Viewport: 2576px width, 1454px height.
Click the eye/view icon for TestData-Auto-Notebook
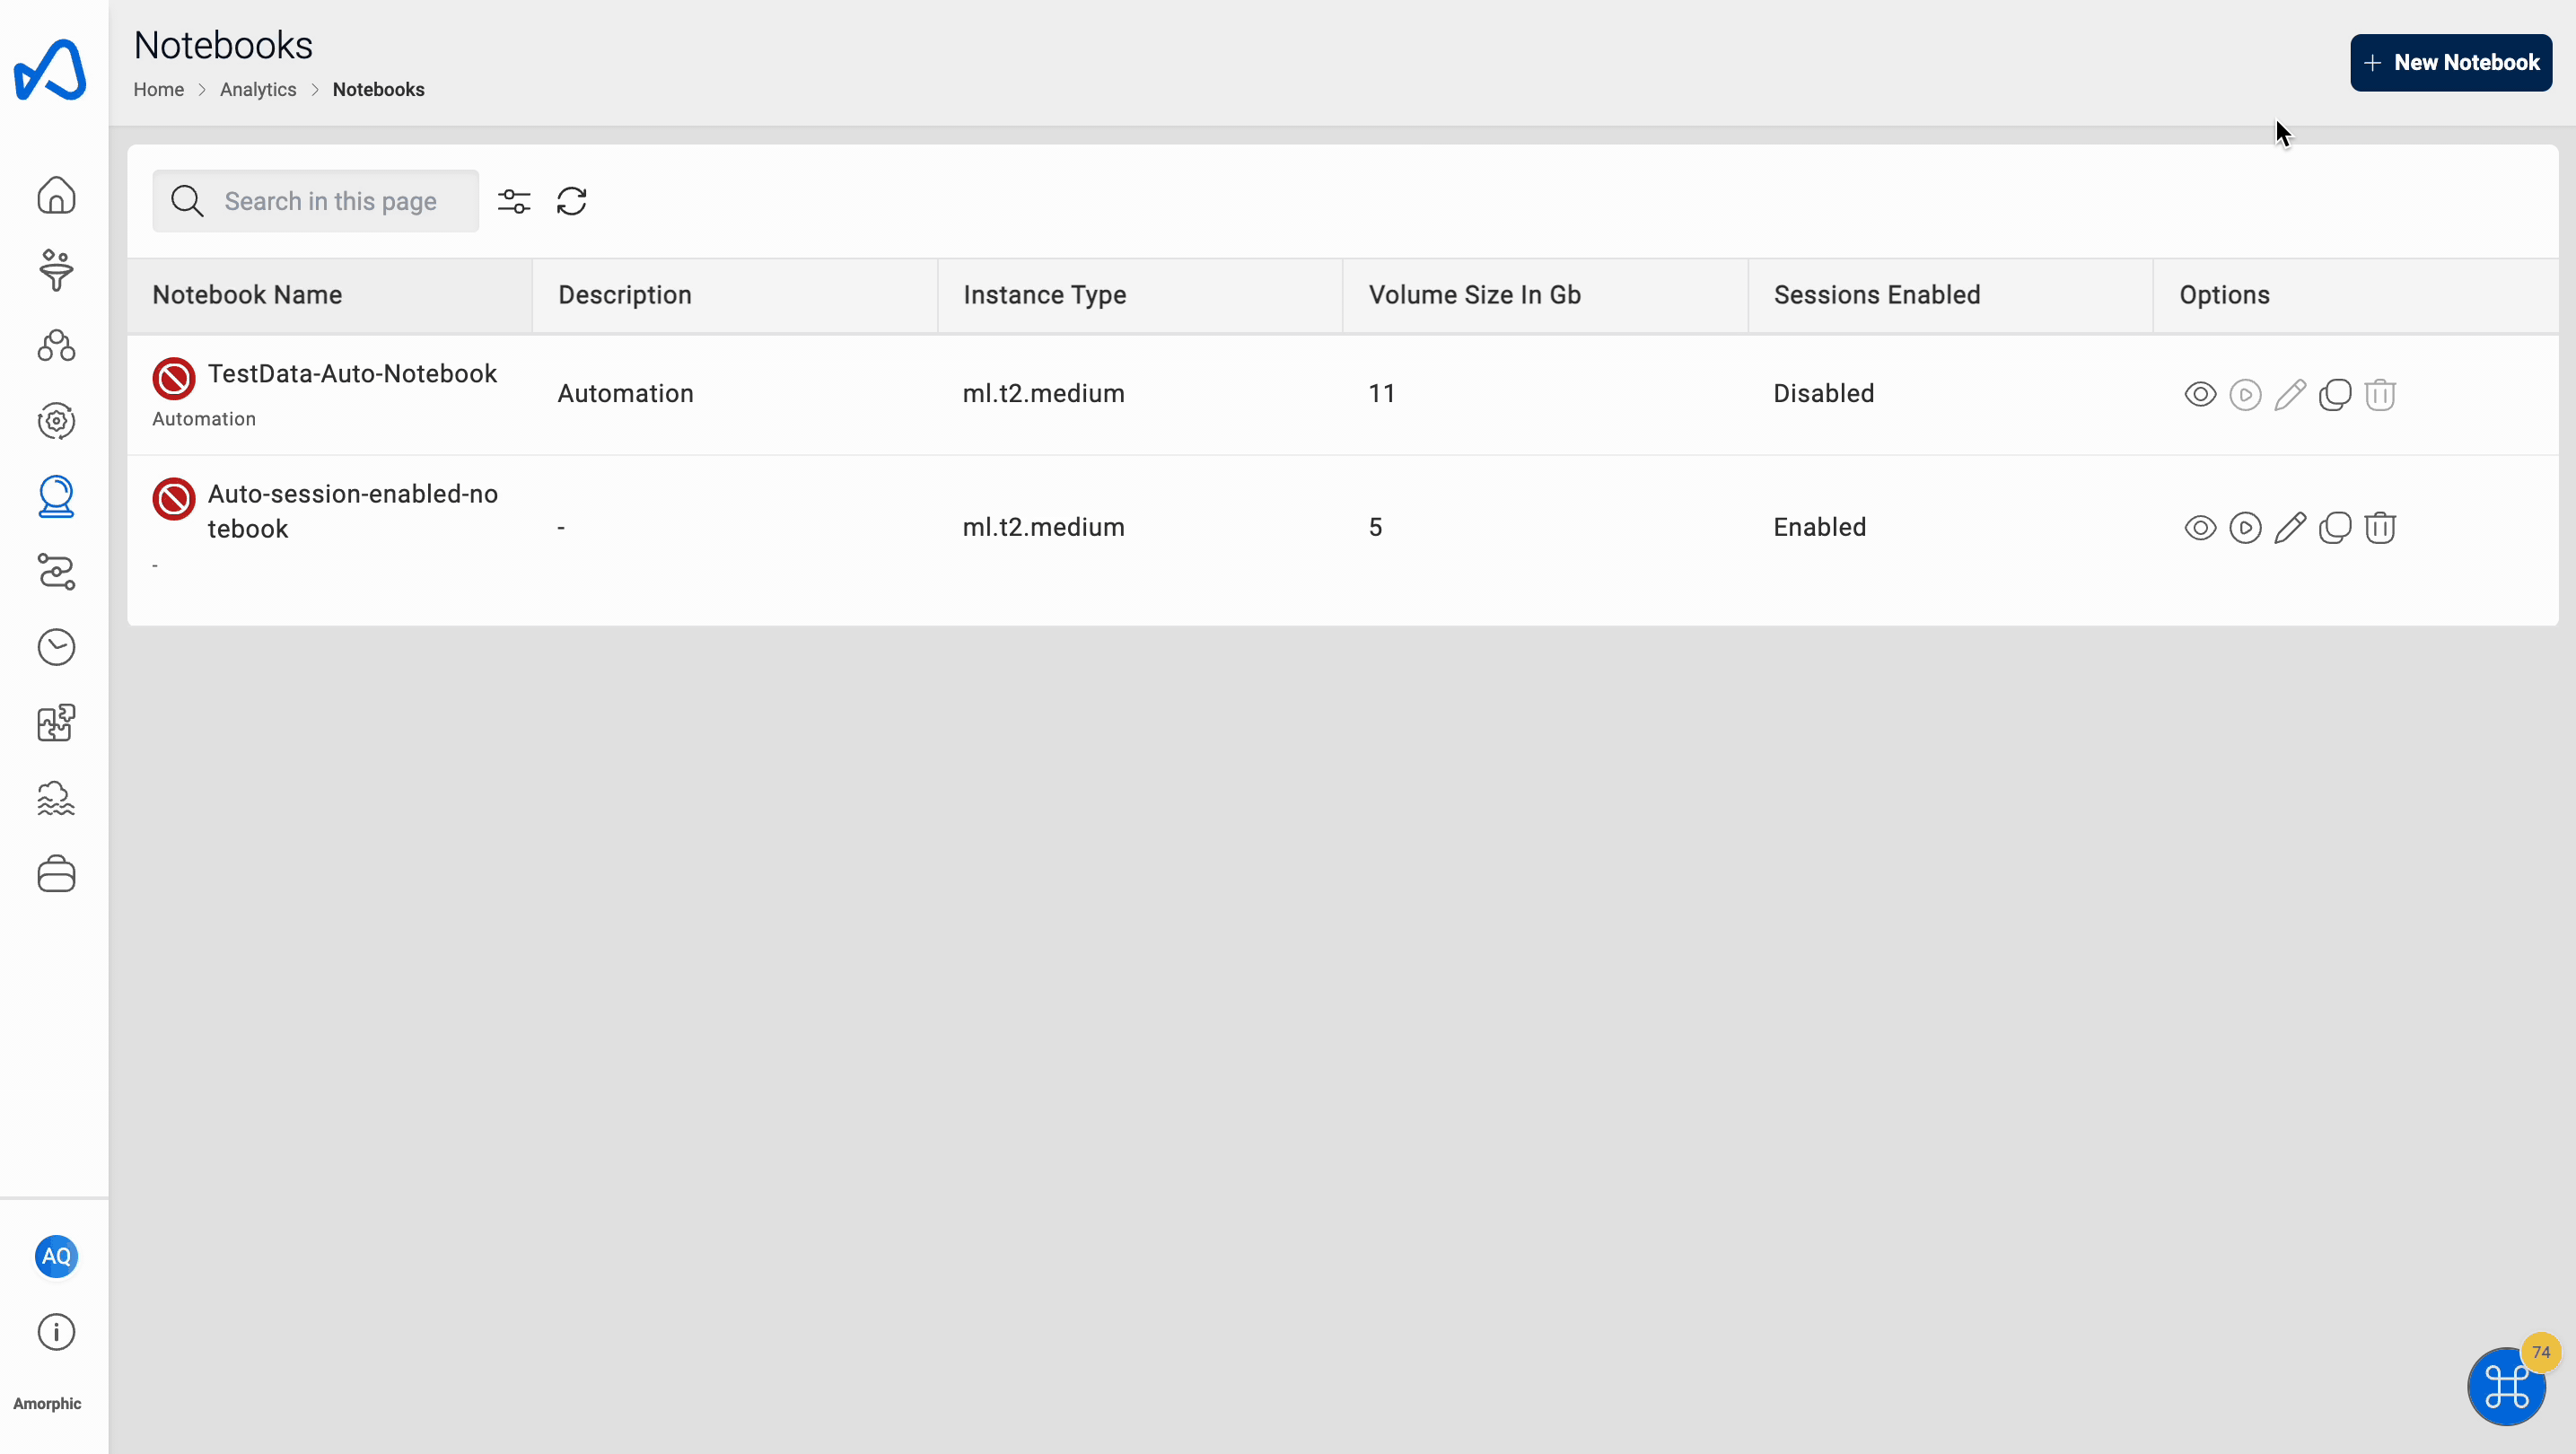point(2199,393)
